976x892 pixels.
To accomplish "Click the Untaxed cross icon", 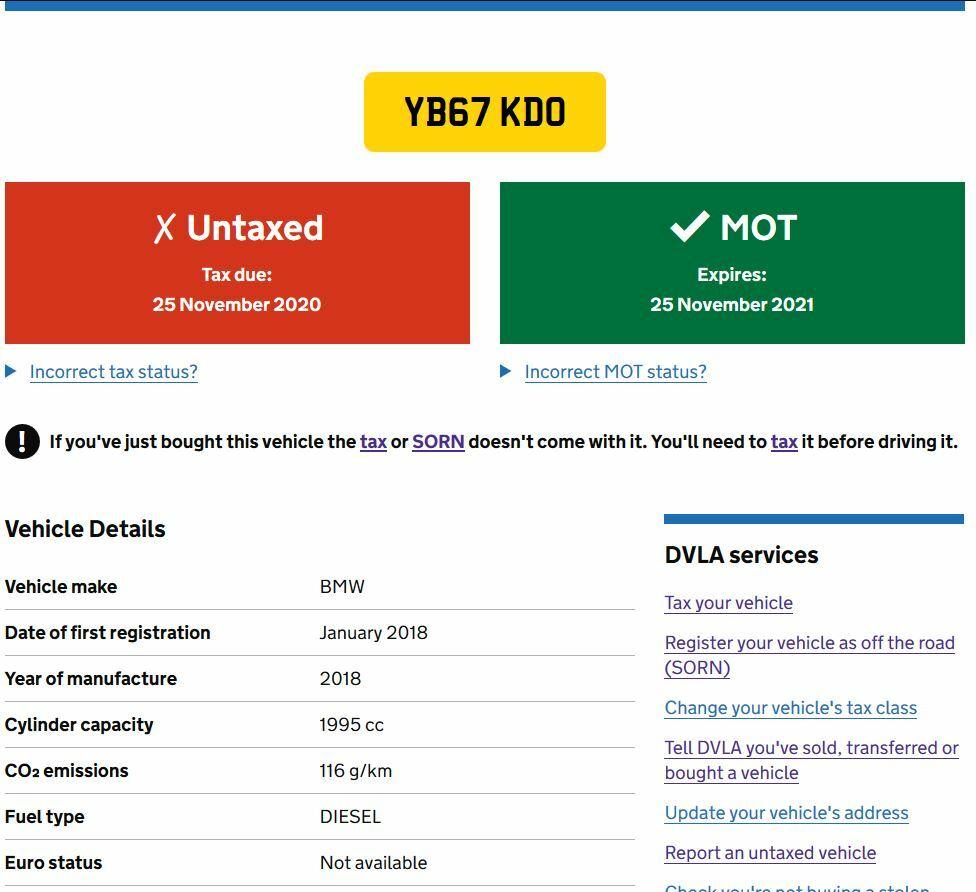I will tap(164, 228).
